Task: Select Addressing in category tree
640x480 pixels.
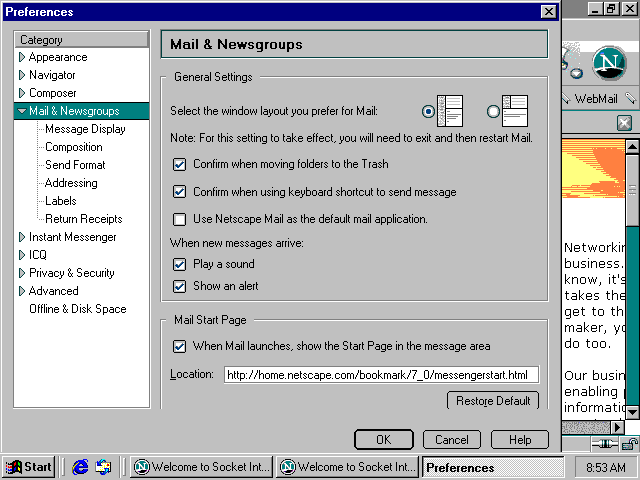Action: point(71,183)
